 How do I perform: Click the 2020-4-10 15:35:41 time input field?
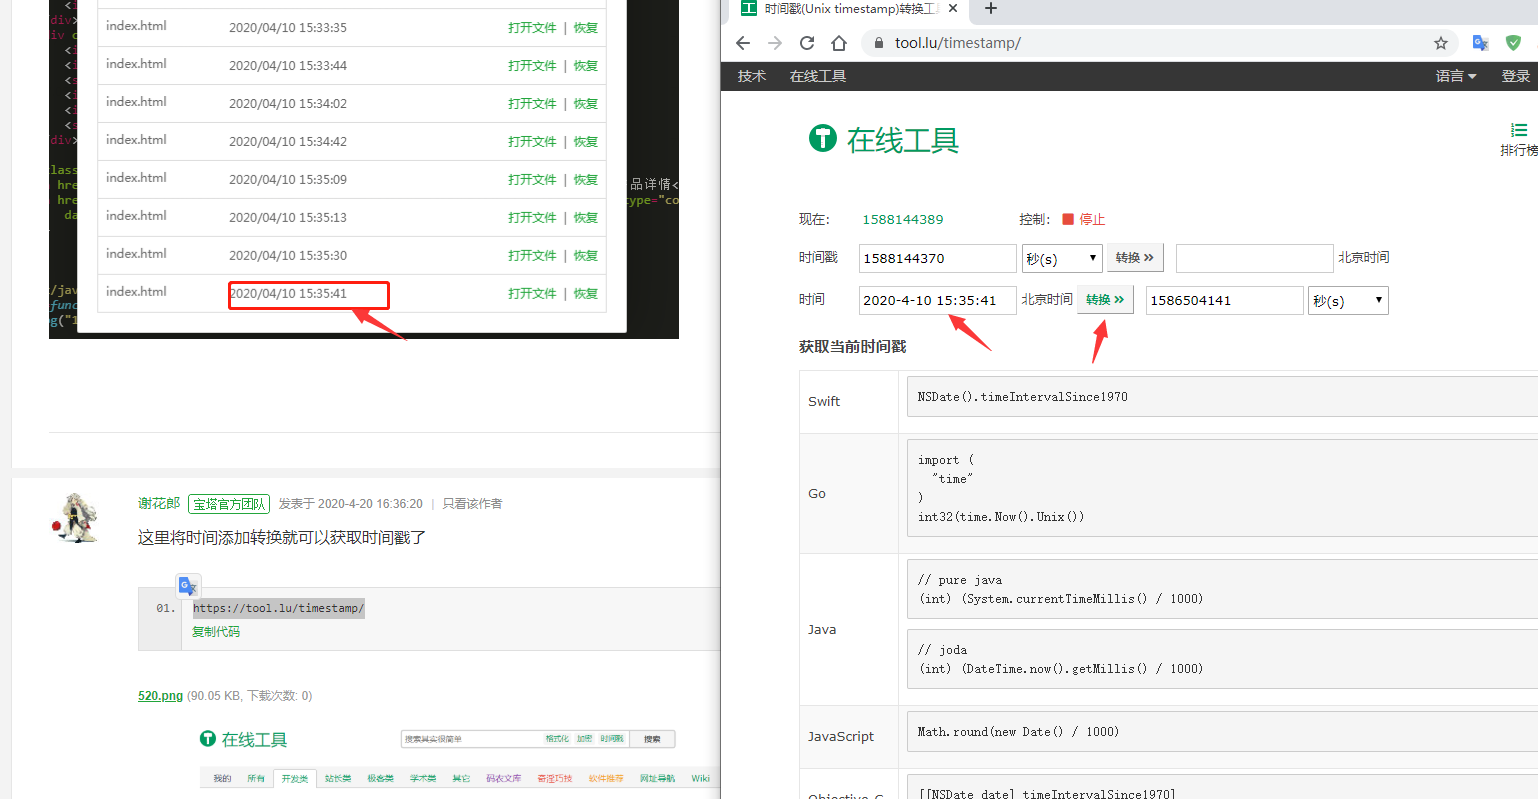point(937,301)
